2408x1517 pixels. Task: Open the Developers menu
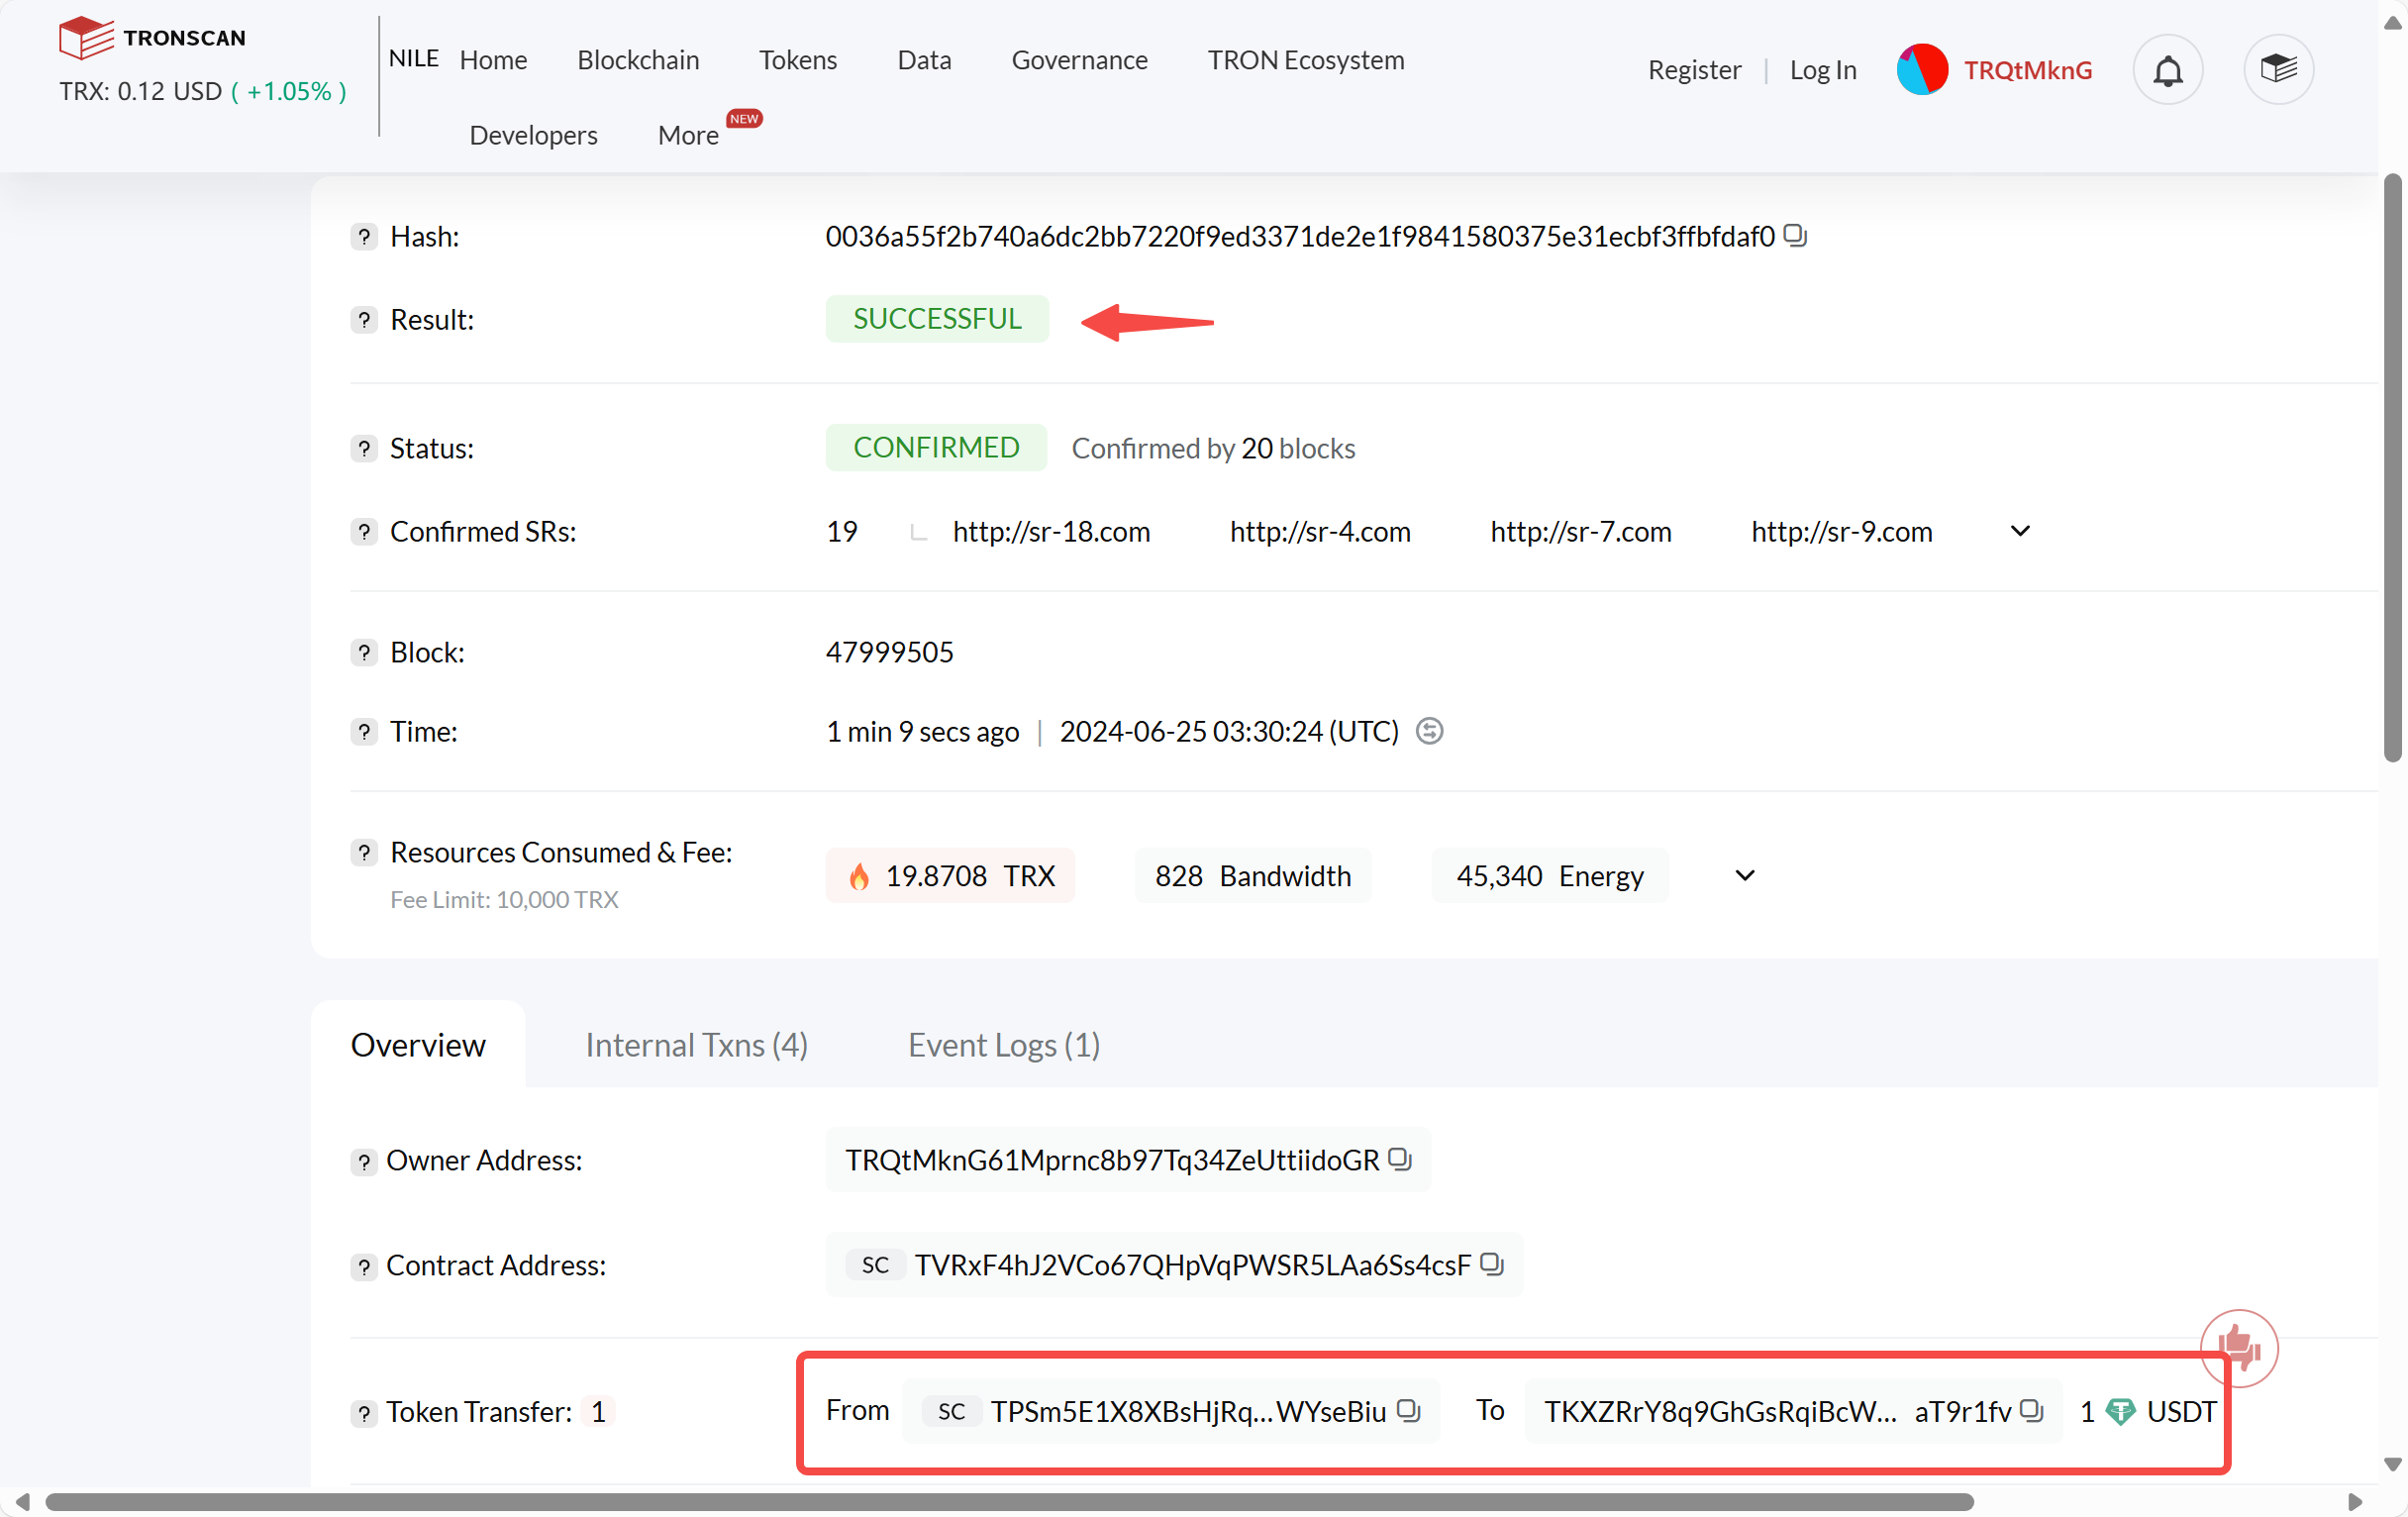click(x=533, y=135)
